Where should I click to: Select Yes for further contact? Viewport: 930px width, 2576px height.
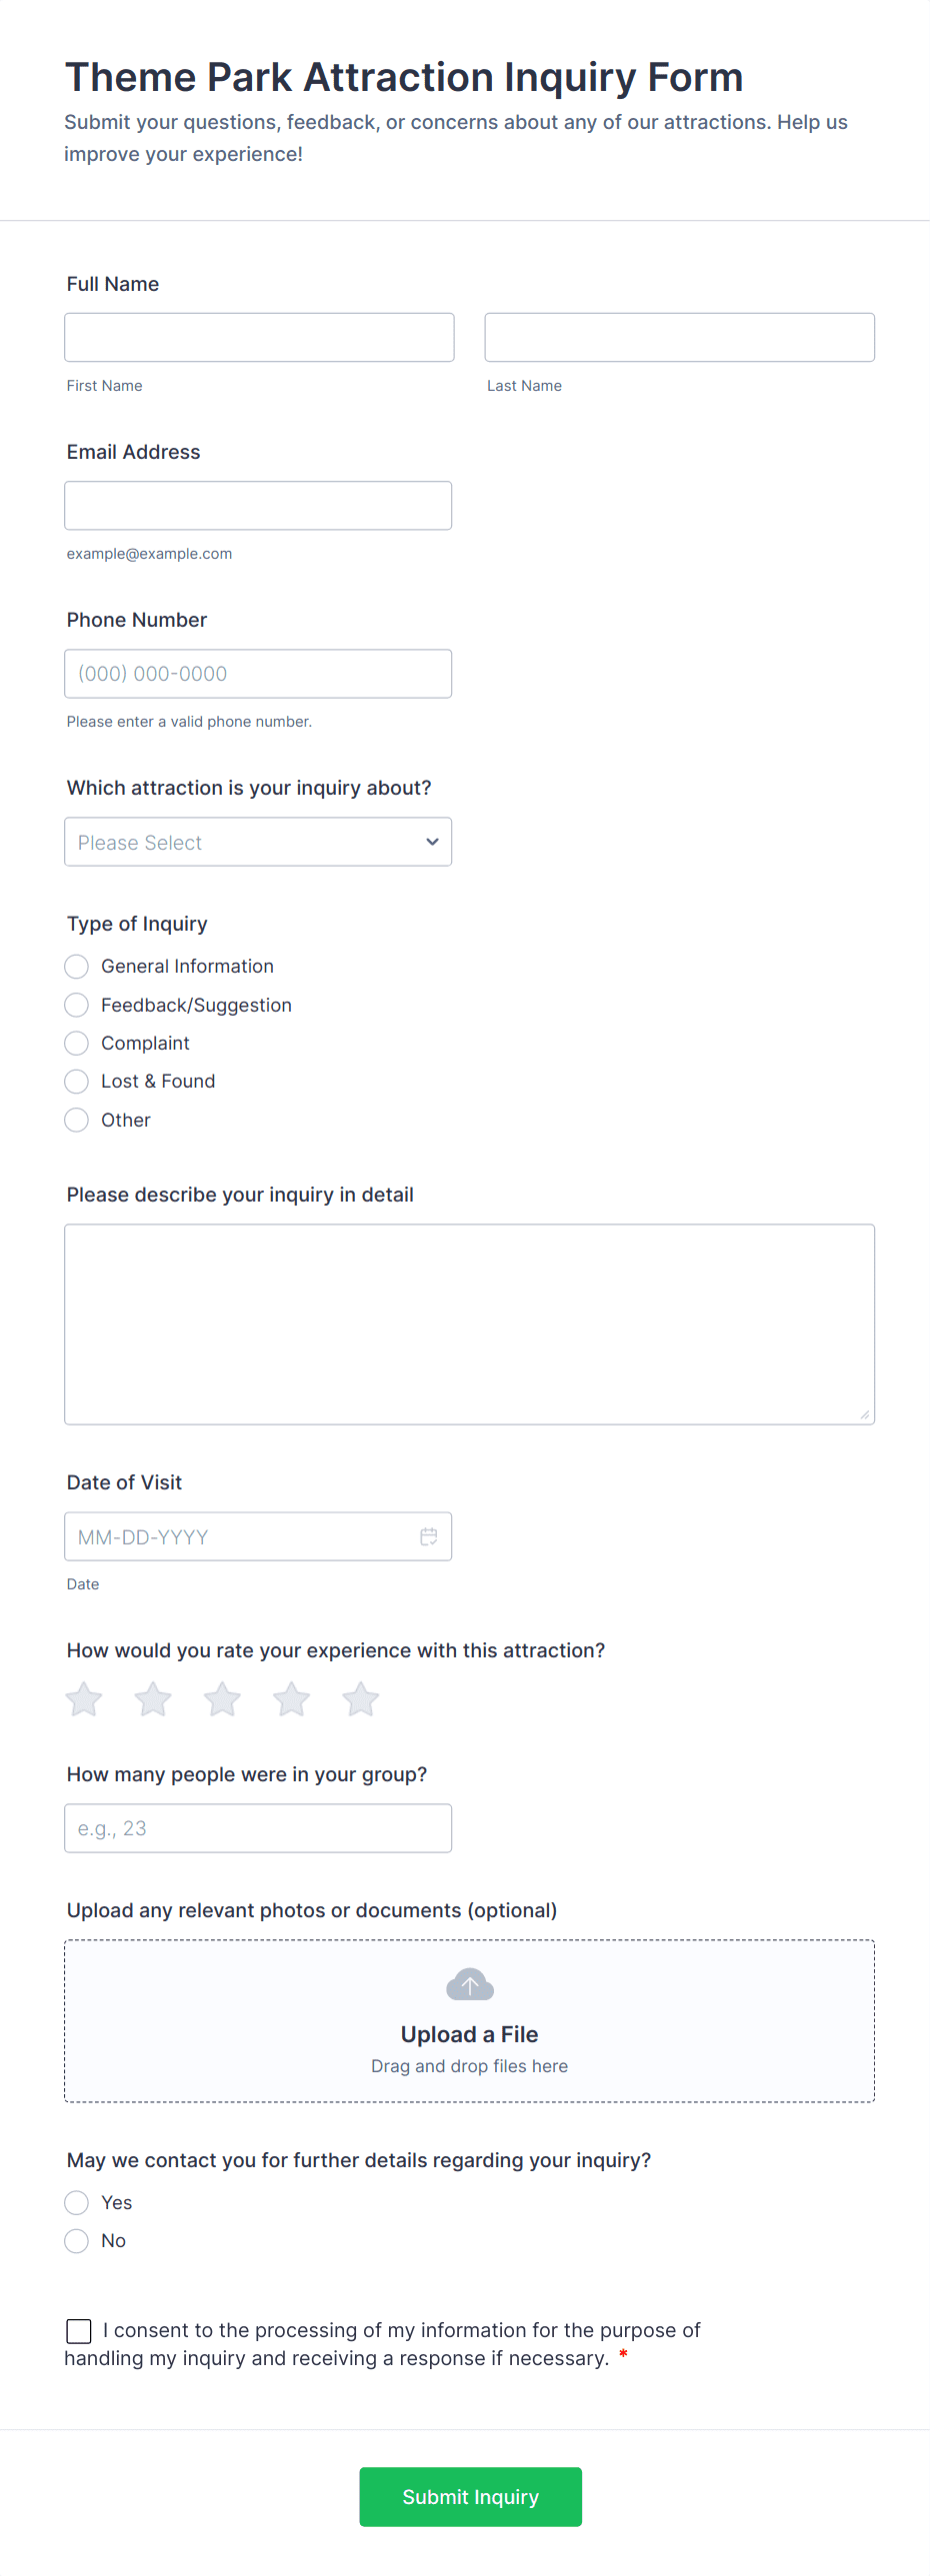pyautogui.click(x=77, y=2202)
